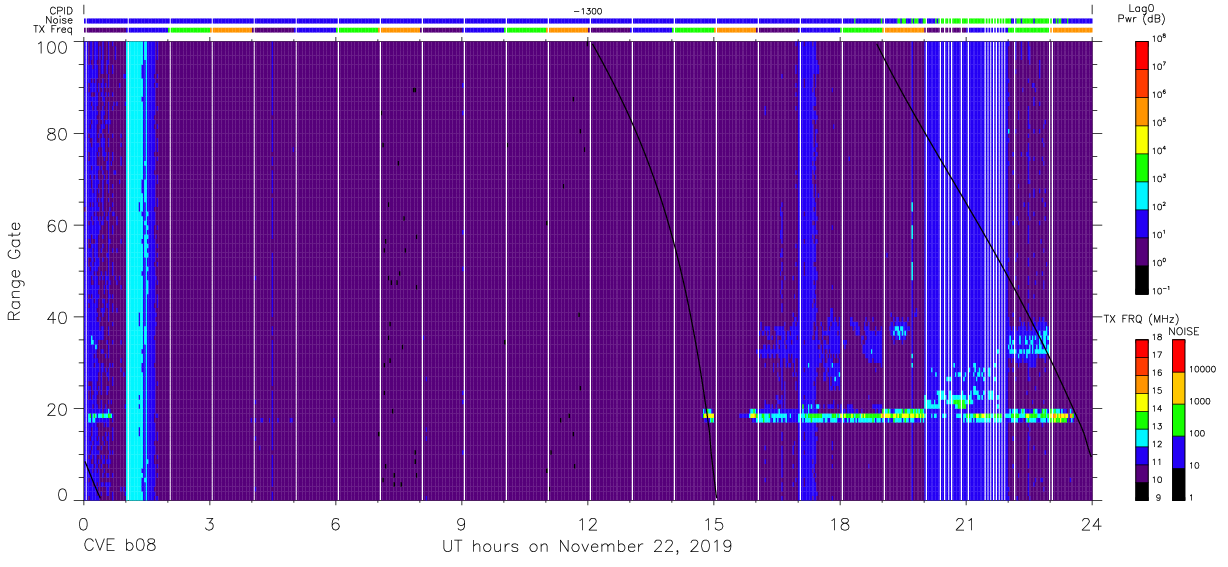Click the '1000' label on NOISE bar

point(1200,400)
